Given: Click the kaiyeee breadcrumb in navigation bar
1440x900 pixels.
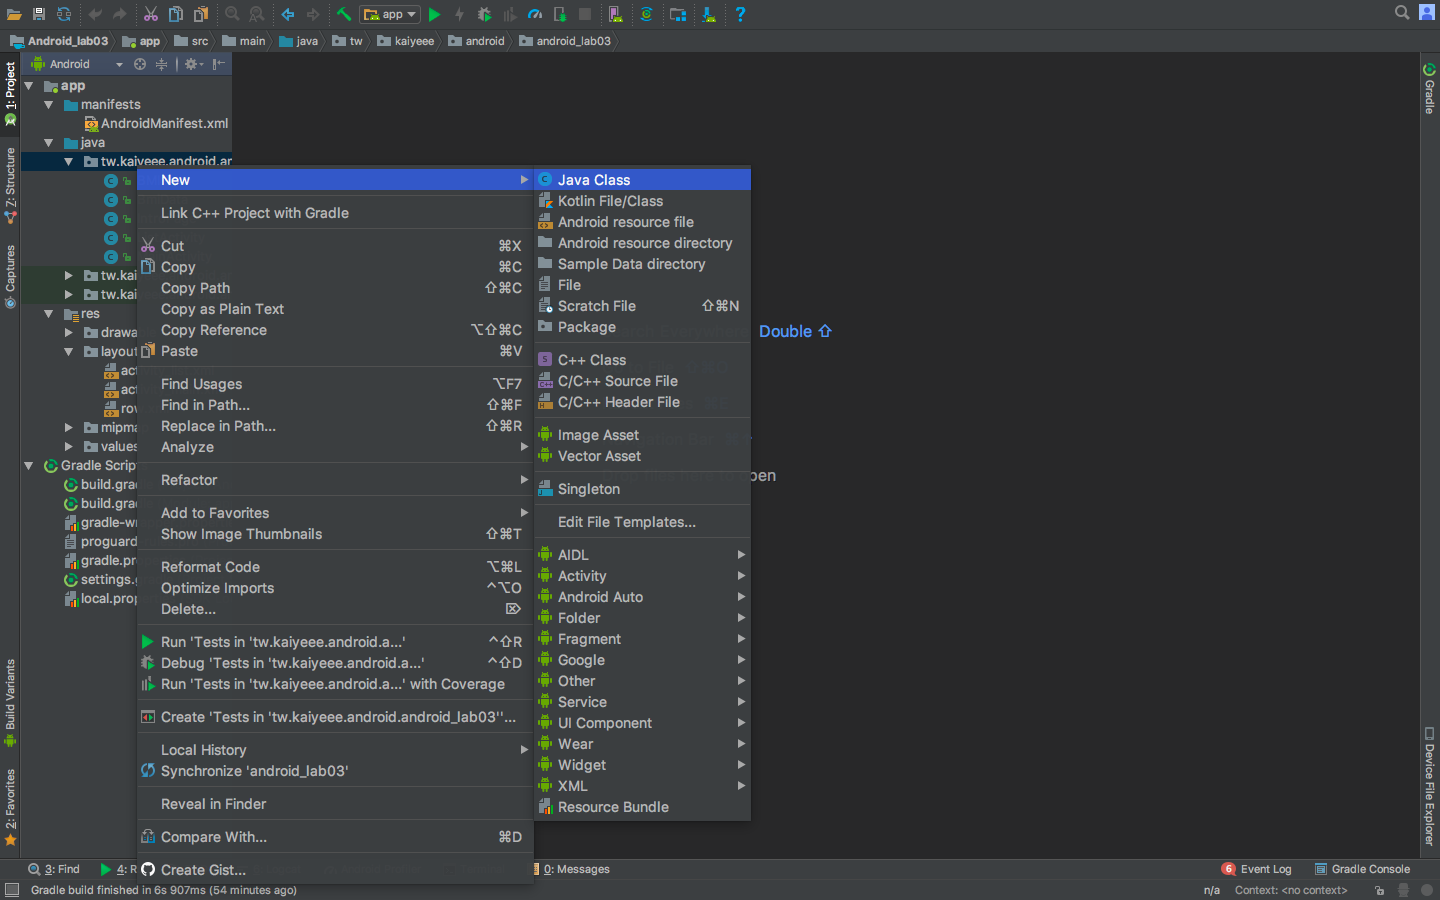Looking at the screenshot, I should (x=406, y=41).
